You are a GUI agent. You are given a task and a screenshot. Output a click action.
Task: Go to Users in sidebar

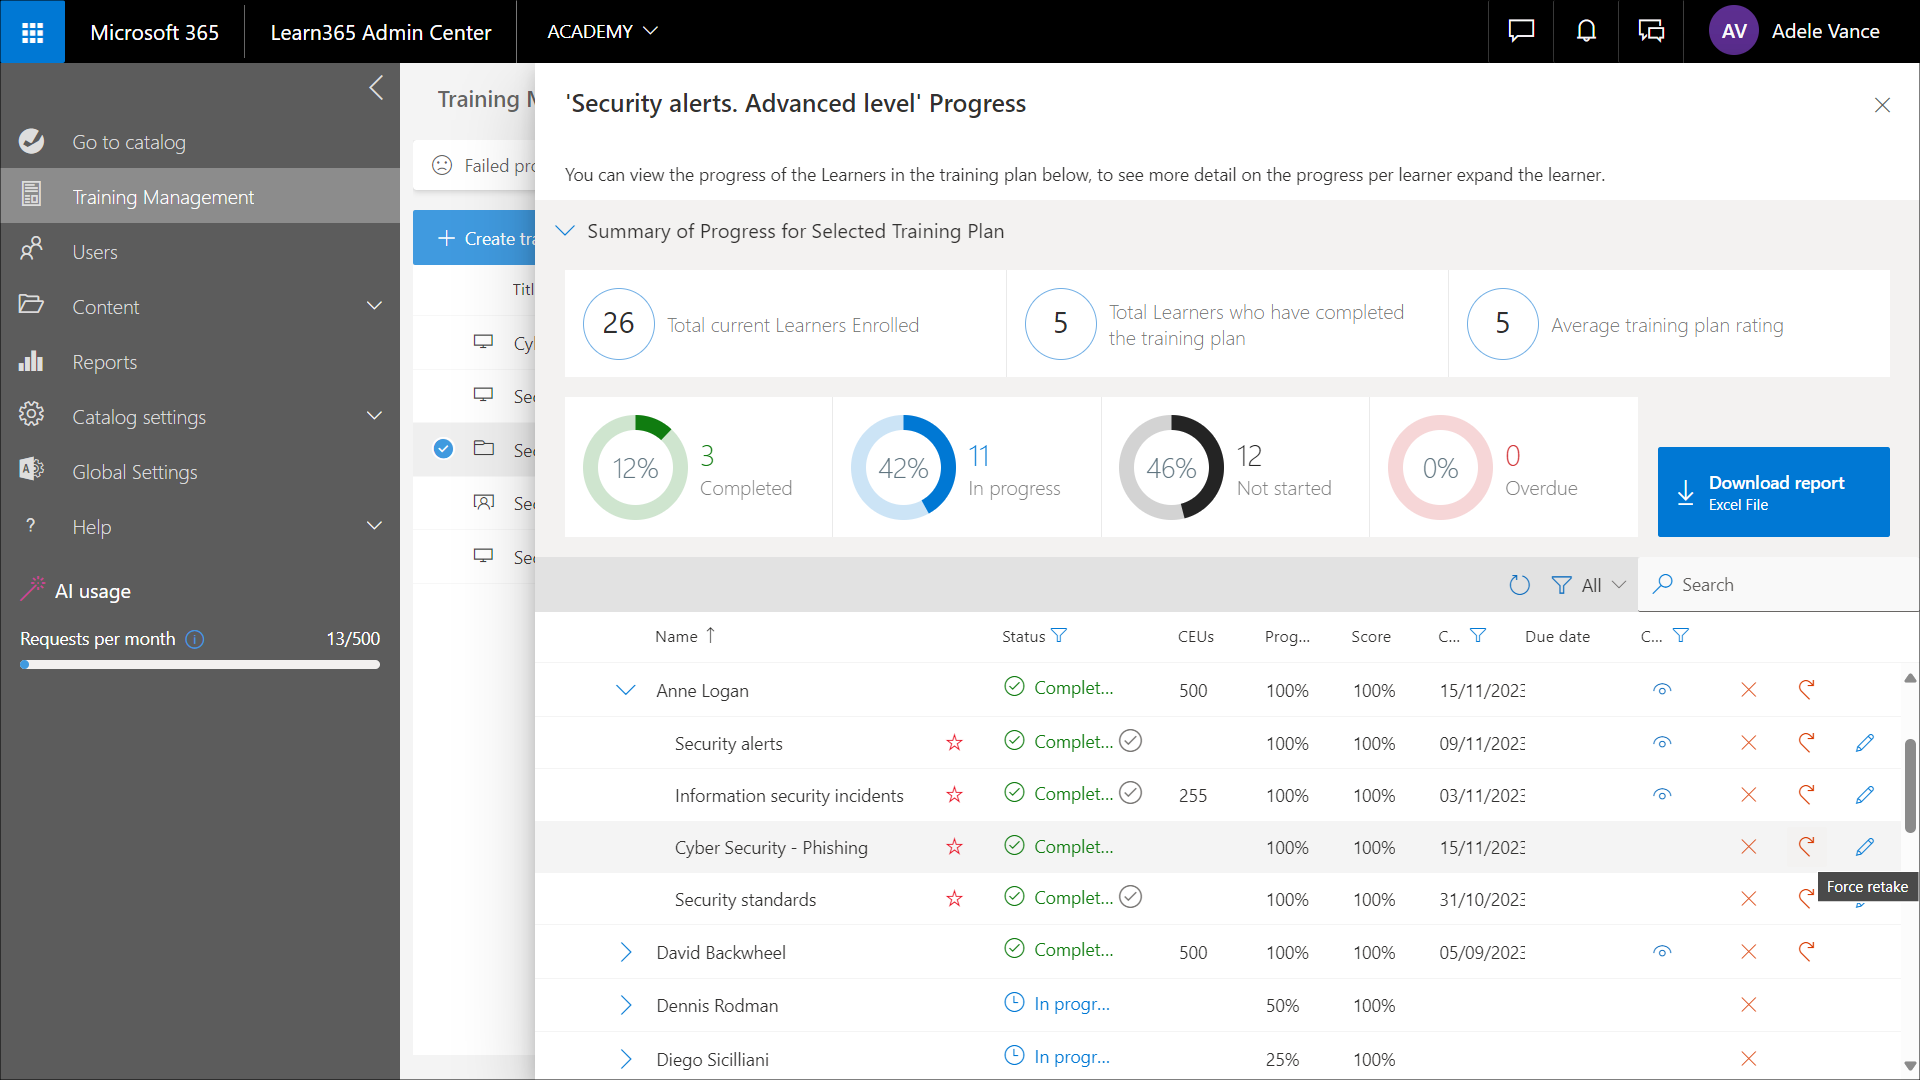(95, 252)
